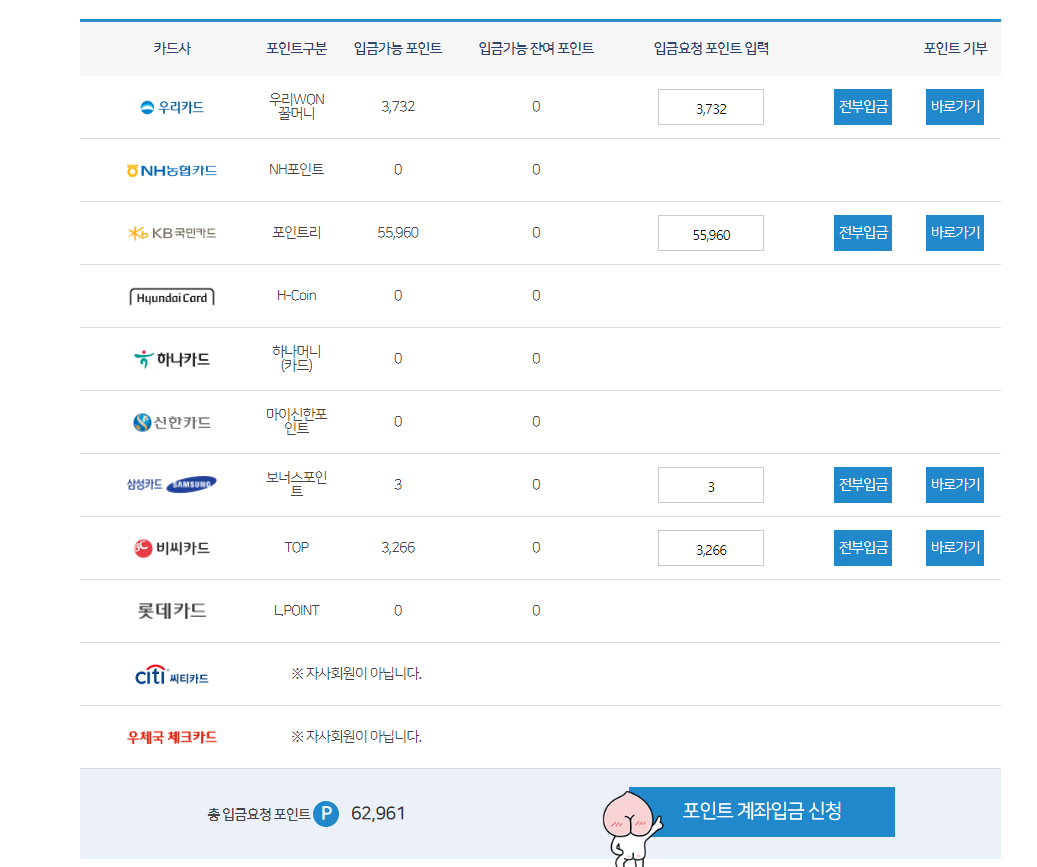Click 전부입금 for 우리카드 row
1037x867 pixels.
(863, 107)
